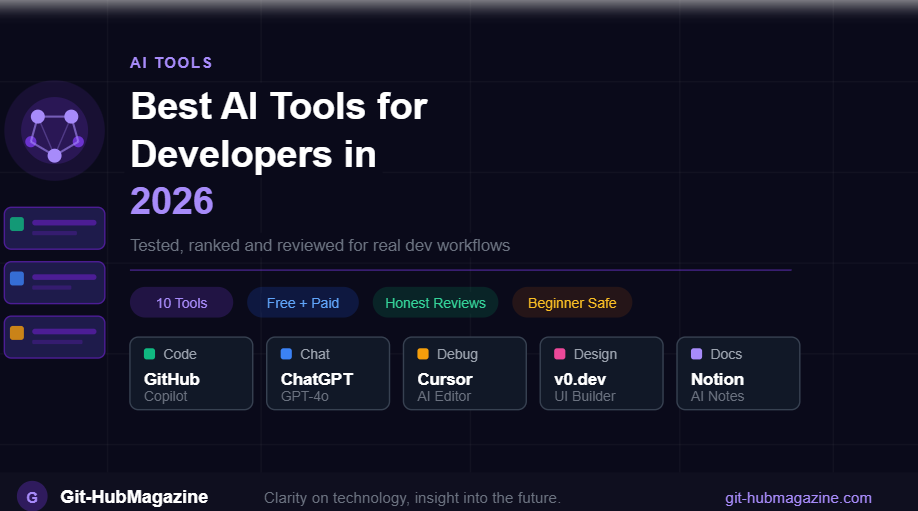This screenshot has width=918, height=511.
Task: Open the v0.dev UI Builder card
Action: (x=601, y=373)
